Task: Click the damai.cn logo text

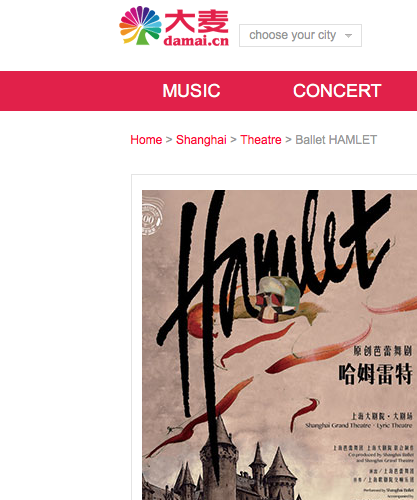Action: pyautogui.click(x=196, y=41)
